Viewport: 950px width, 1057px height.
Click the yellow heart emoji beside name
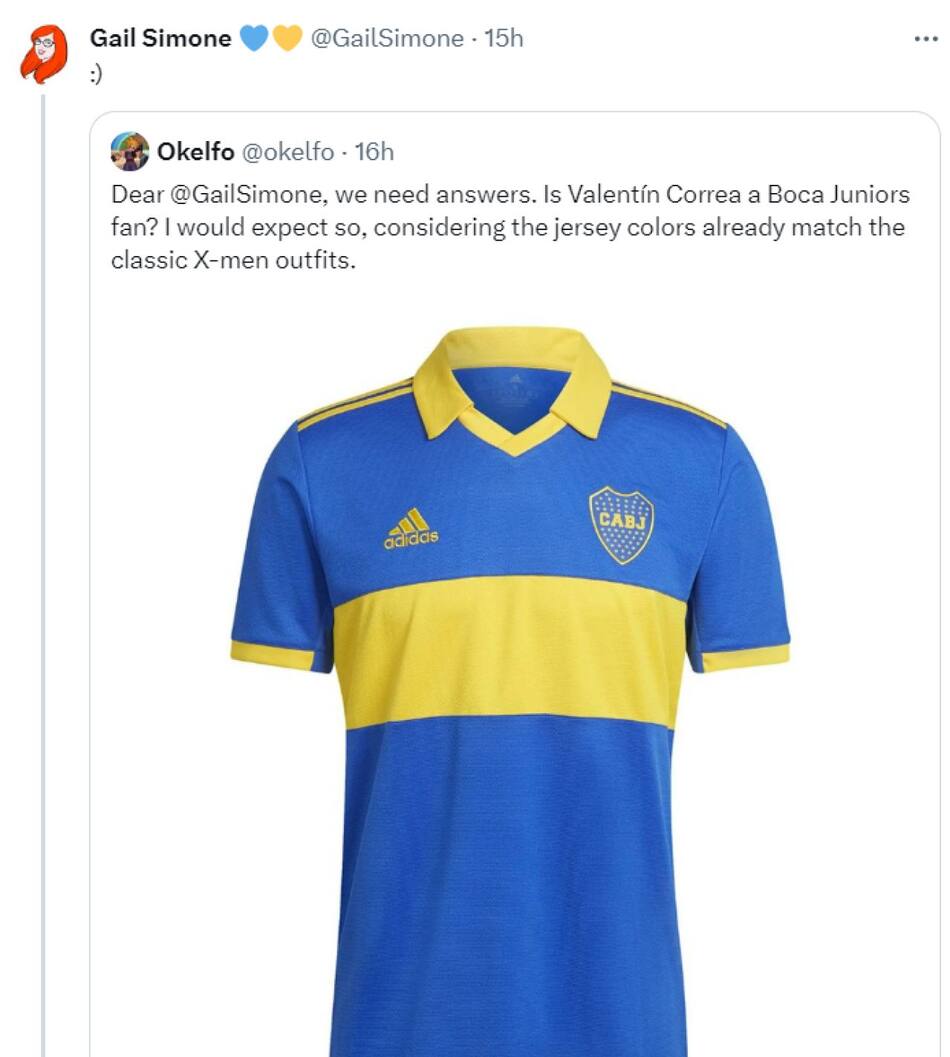tap(287, 38)
